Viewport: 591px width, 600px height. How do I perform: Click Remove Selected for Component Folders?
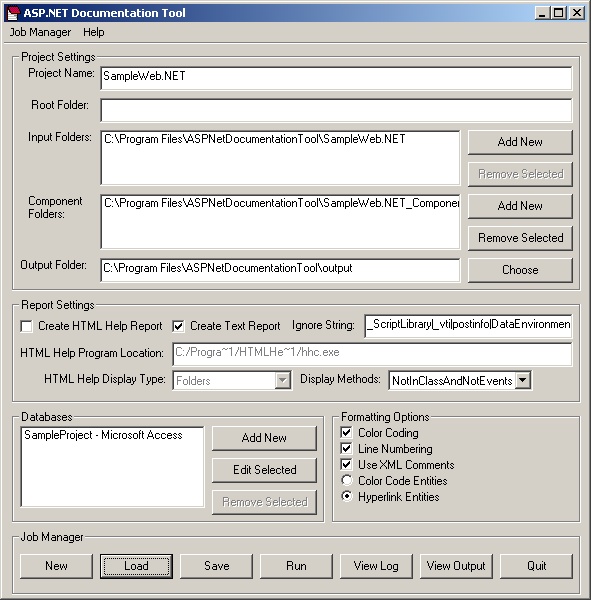pyautogui.click(x=520, y=238)
